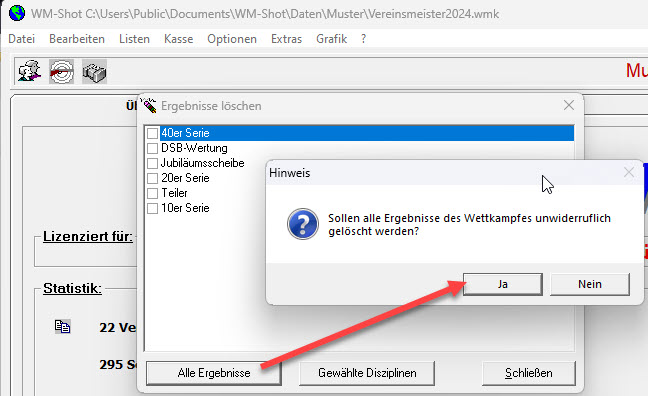This screenshot has height=396, width=648.
Task: Close the Ergebnisse löschen dialog with X
Action: [x=569, y=105]
